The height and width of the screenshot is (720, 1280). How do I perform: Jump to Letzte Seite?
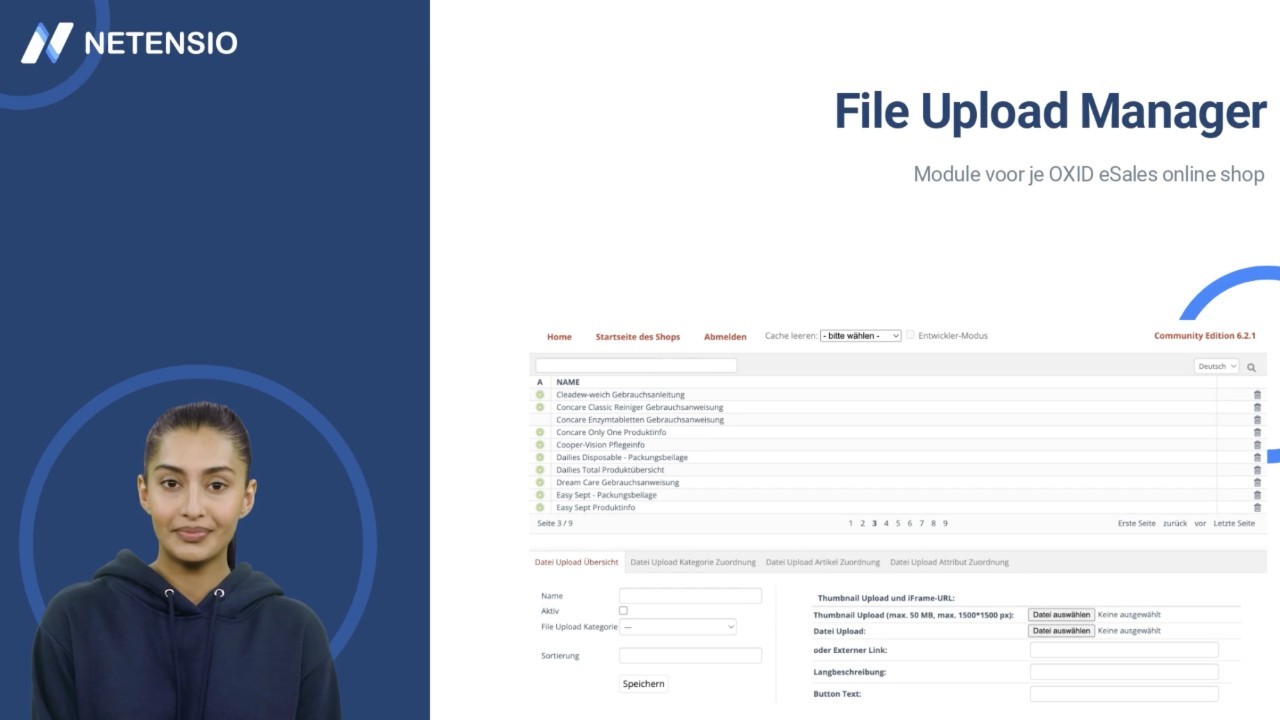(x=1234, y=523)
